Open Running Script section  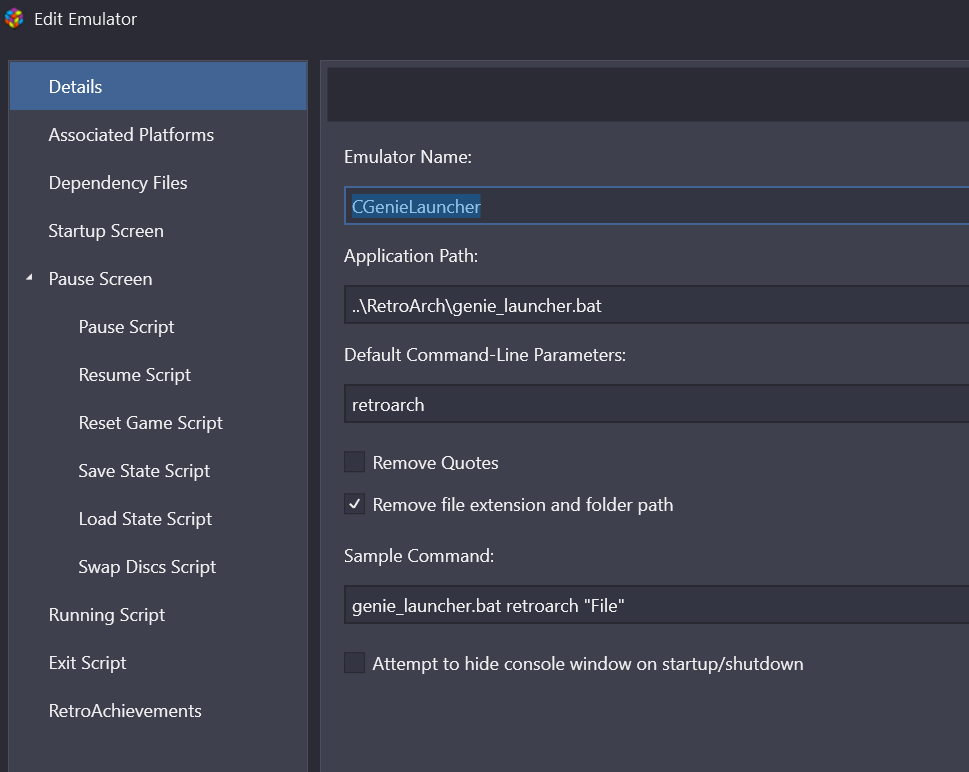pyautogui.click(x=158, y=615)
